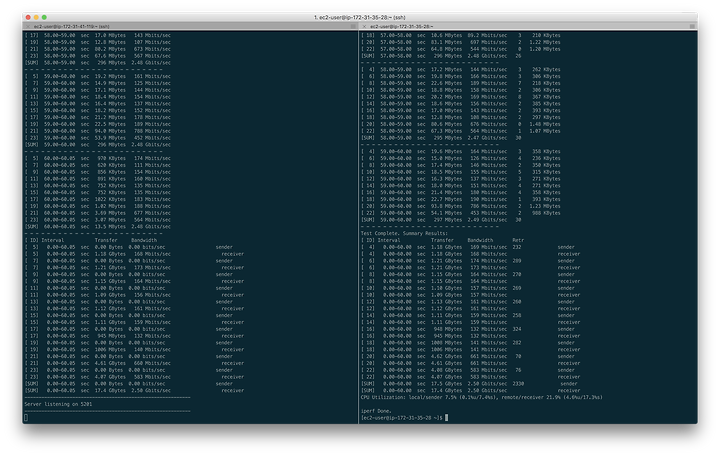
Task: Click retransmit count 232 for stream 4
Action: point(517,247)
